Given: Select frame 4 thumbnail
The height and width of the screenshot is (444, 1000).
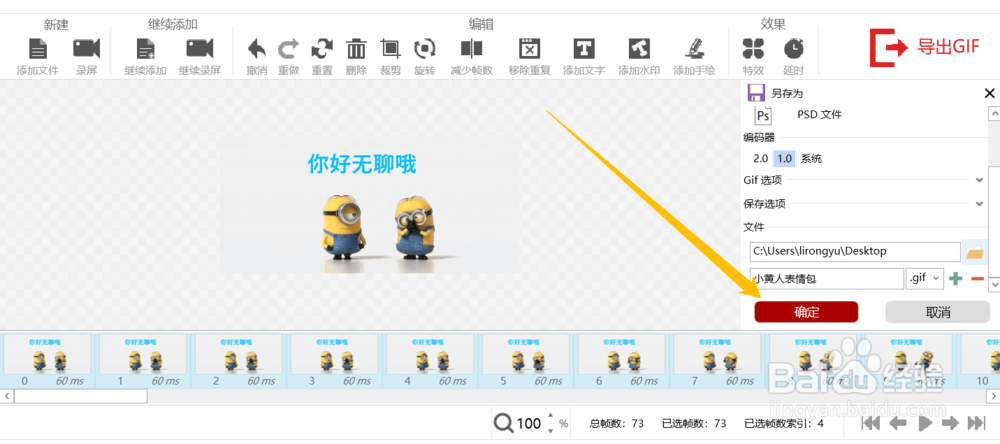Looking at the screenshot, I should 430,354.
